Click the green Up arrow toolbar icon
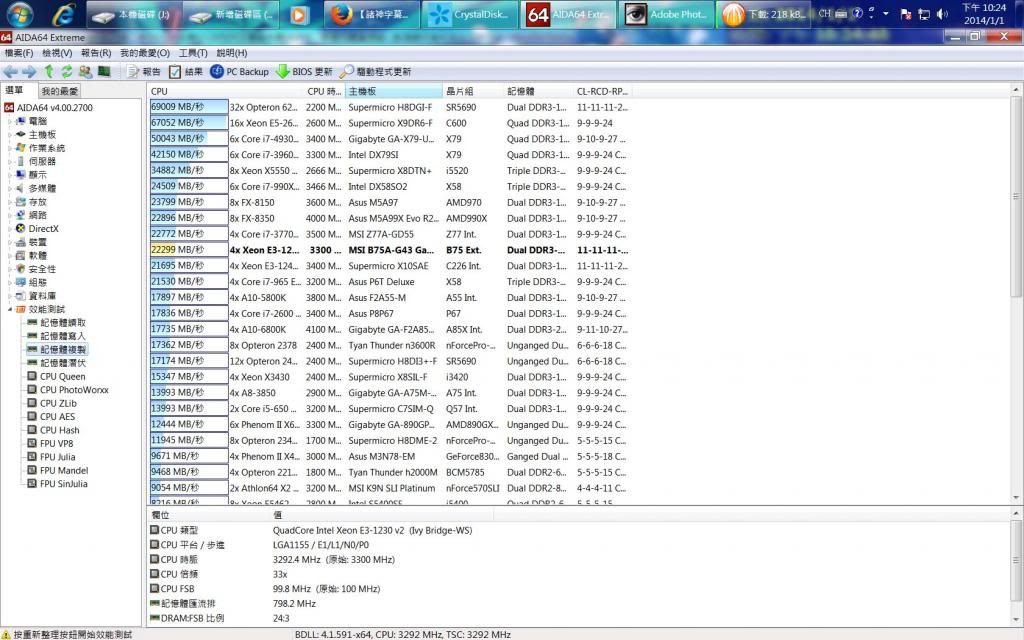1024x640 pixels. coord(49,72)
